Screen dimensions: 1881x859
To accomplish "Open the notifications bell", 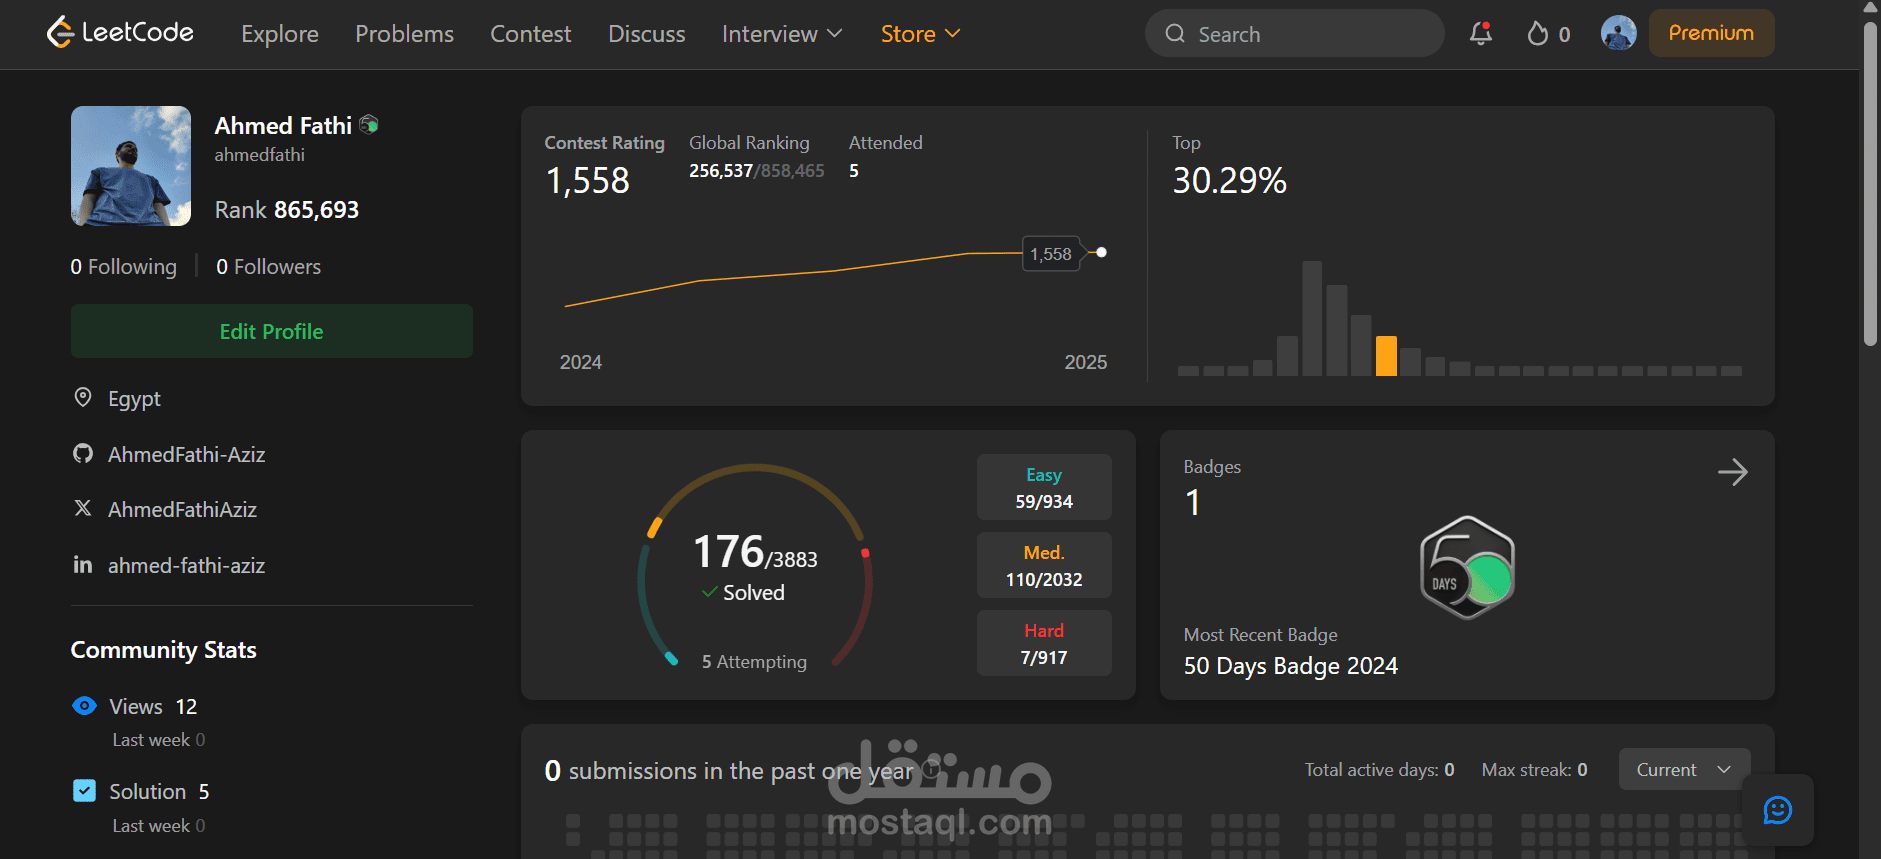I will tap(1481, 33).
